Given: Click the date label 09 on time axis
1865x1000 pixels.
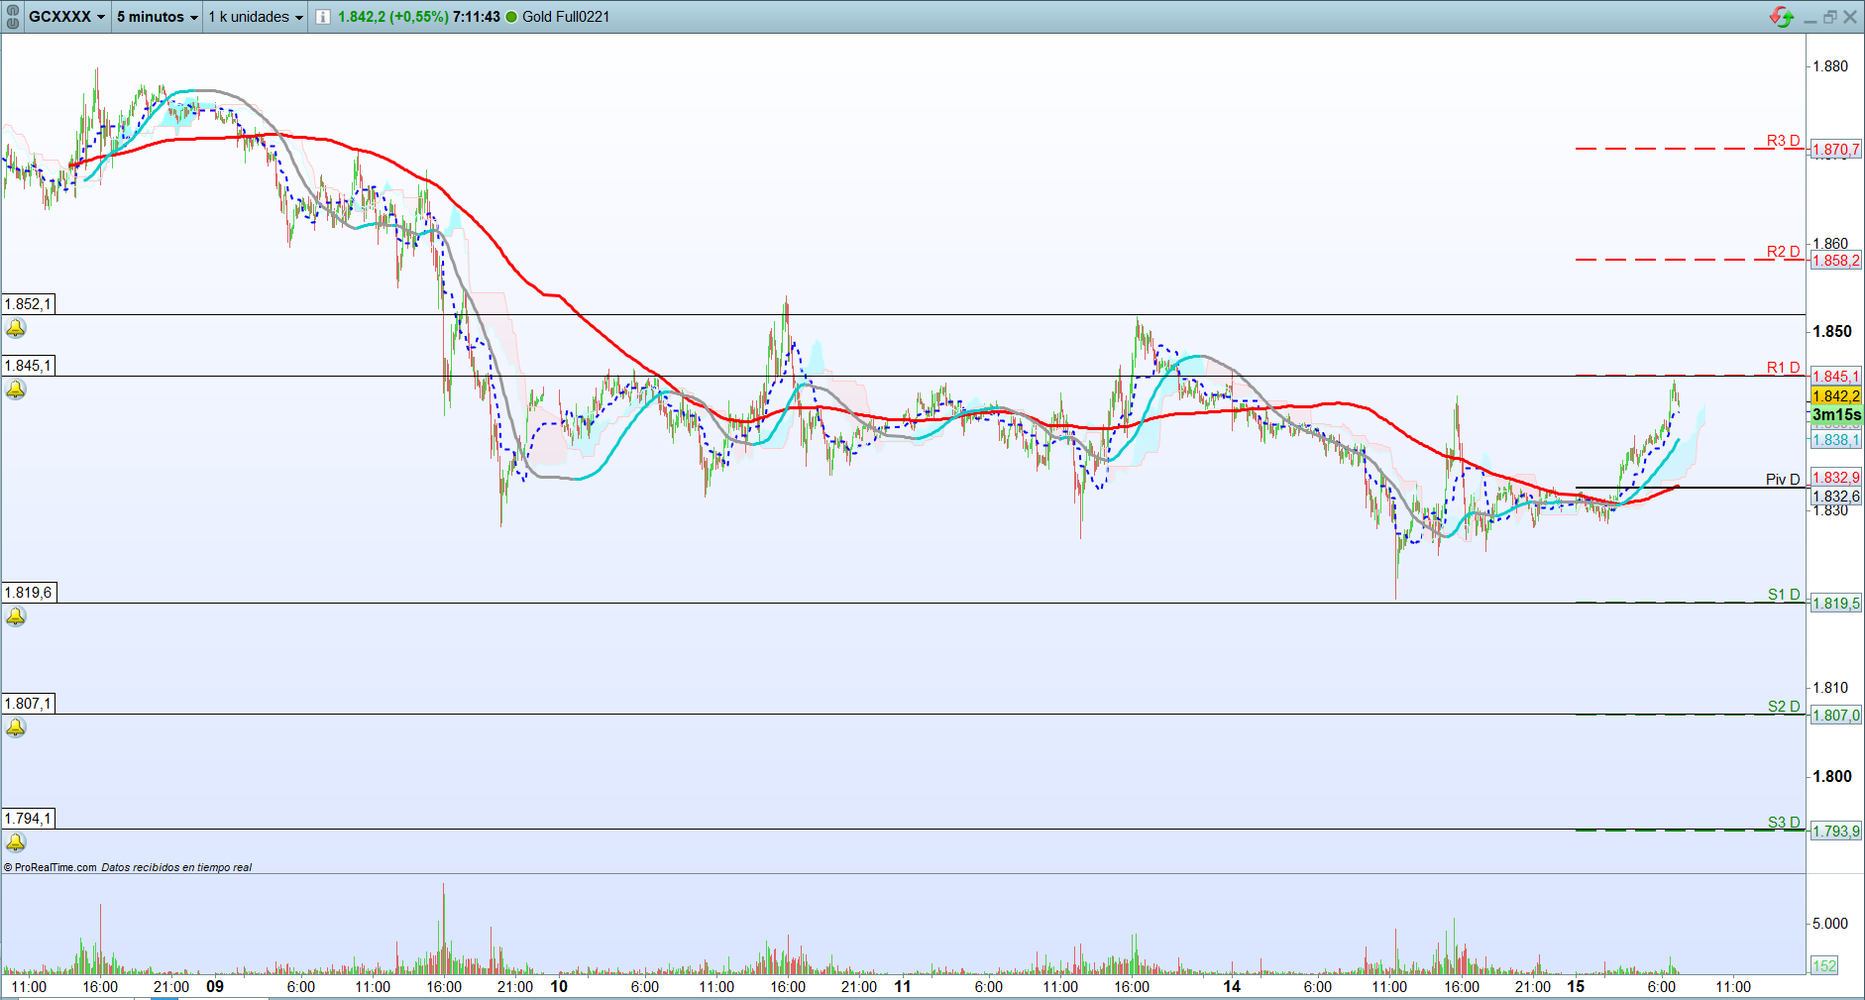Looking at the screenshot, I should coord(215,987).
